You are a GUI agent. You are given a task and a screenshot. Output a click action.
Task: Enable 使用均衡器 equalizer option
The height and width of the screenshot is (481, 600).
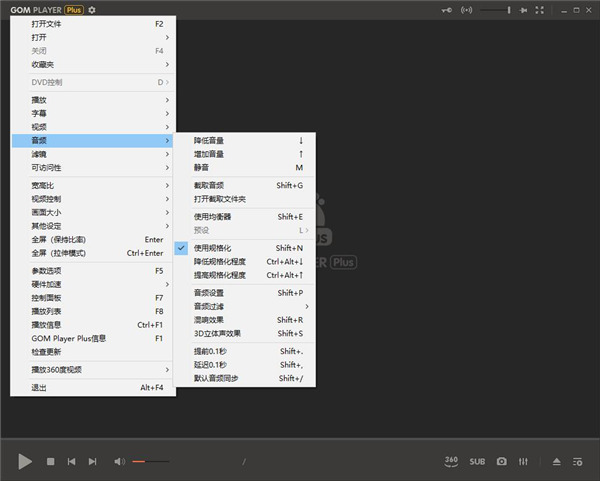click(212, 216)
